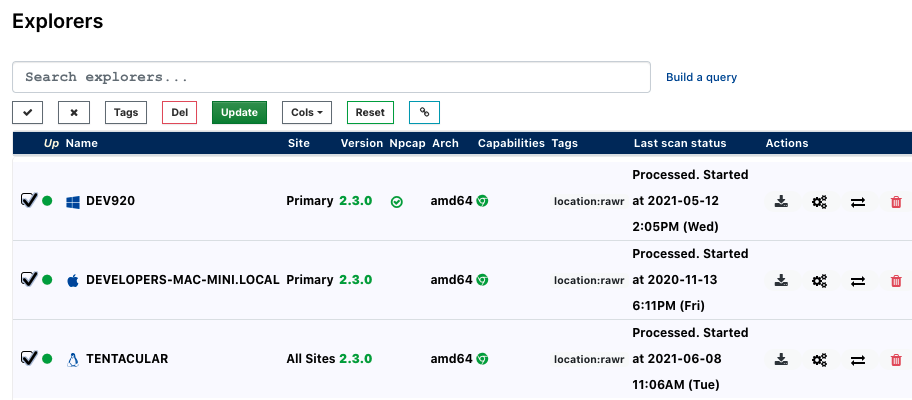
Task: Click the select-all checkmark button
Action: [x=27, y=113]
